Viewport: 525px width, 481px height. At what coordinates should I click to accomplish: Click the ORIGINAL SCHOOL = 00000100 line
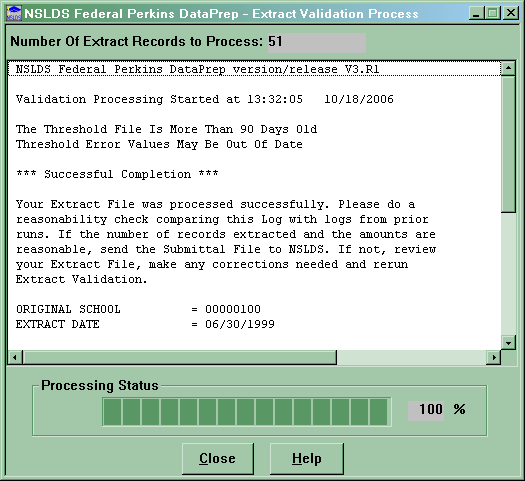pos(138,309)
